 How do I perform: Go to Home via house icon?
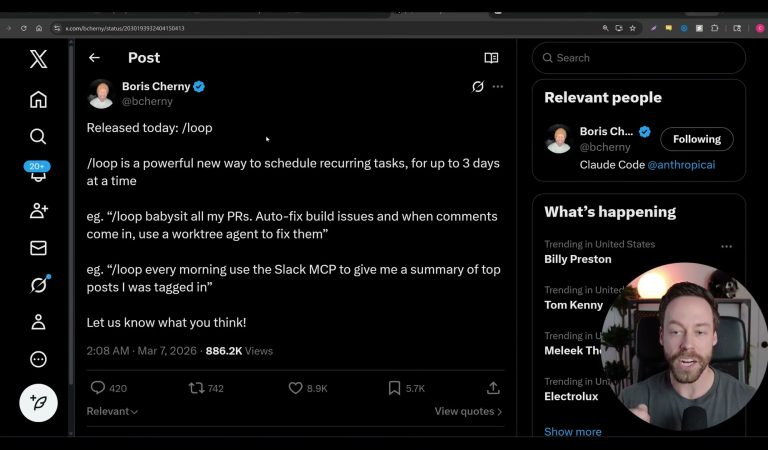click(38, 99)
